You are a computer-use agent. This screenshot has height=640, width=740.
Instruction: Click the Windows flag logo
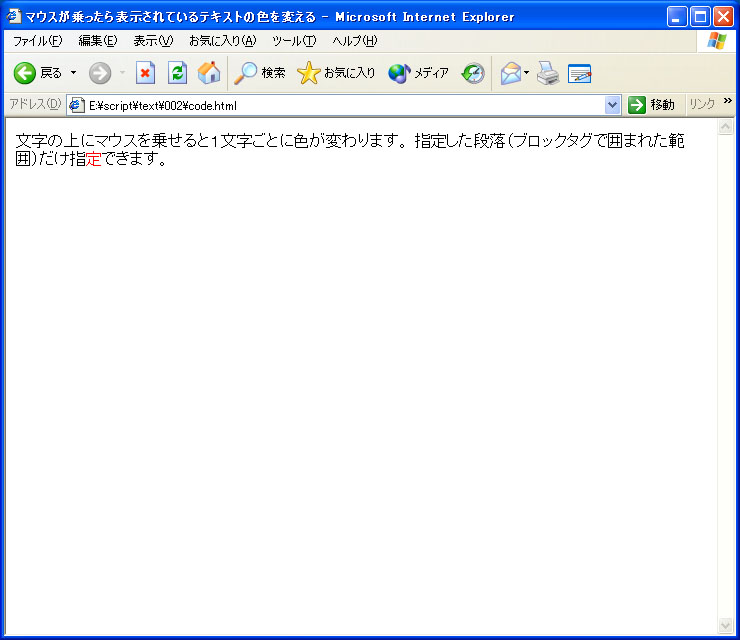716,41
